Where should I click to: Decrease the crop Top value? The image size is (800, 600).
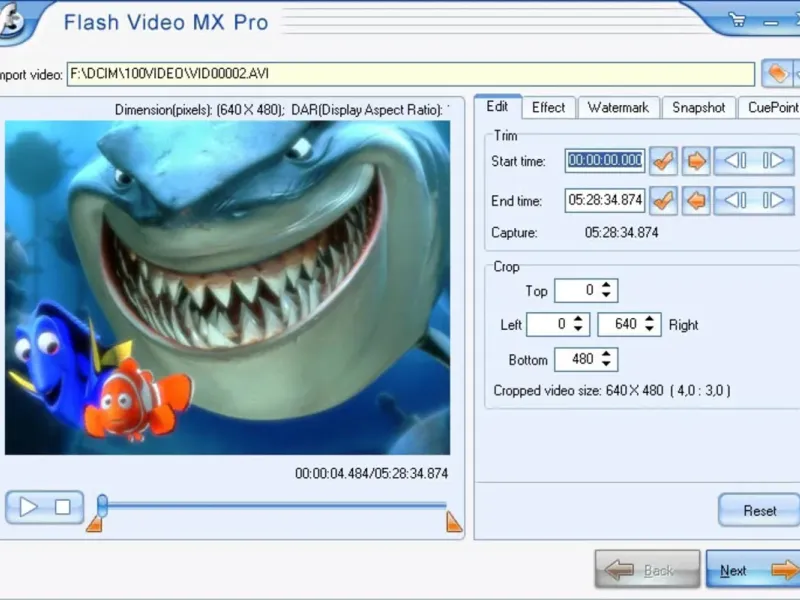pos(606,295)
